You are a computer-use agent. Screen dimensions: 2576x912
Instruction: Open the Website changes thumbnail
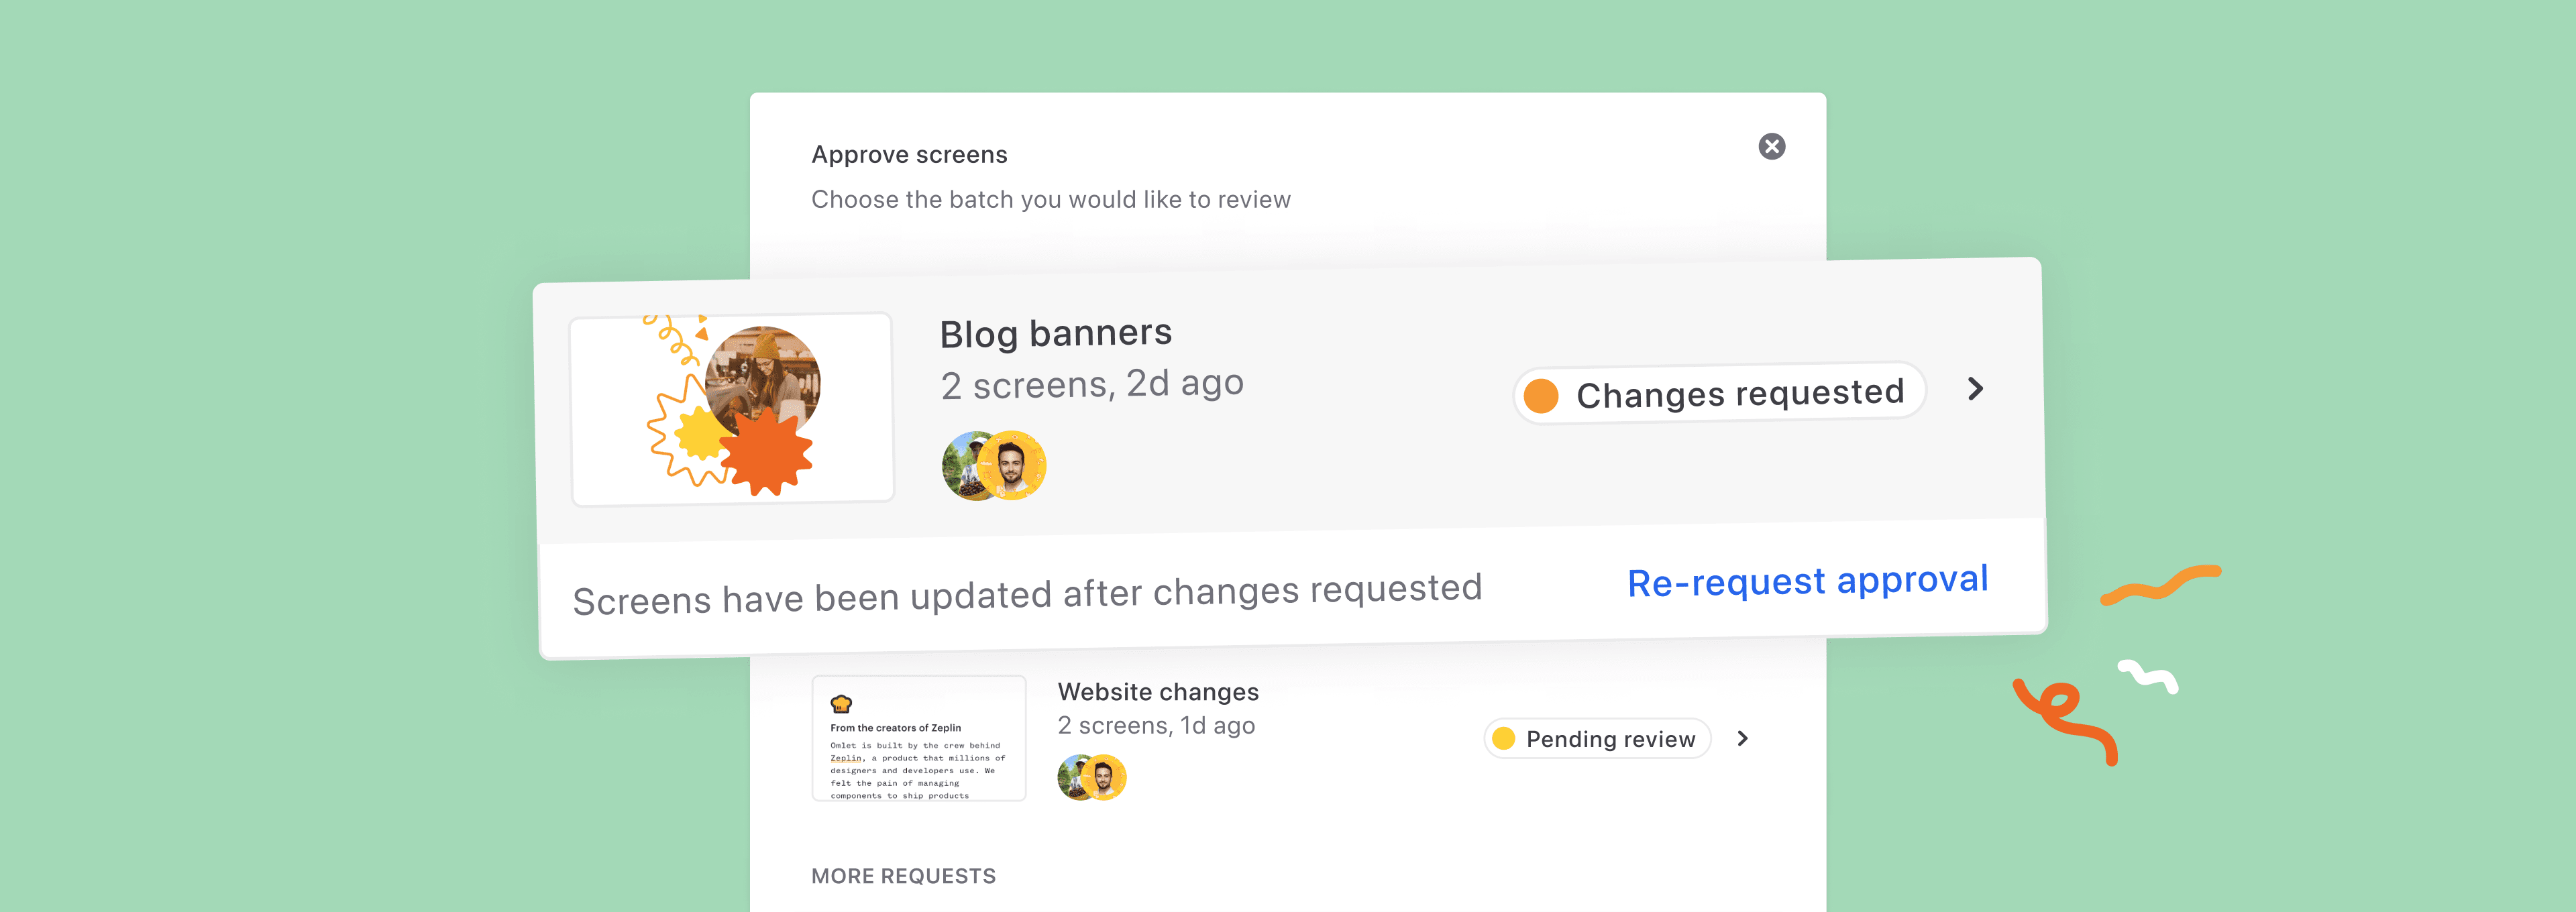point(918,738)
